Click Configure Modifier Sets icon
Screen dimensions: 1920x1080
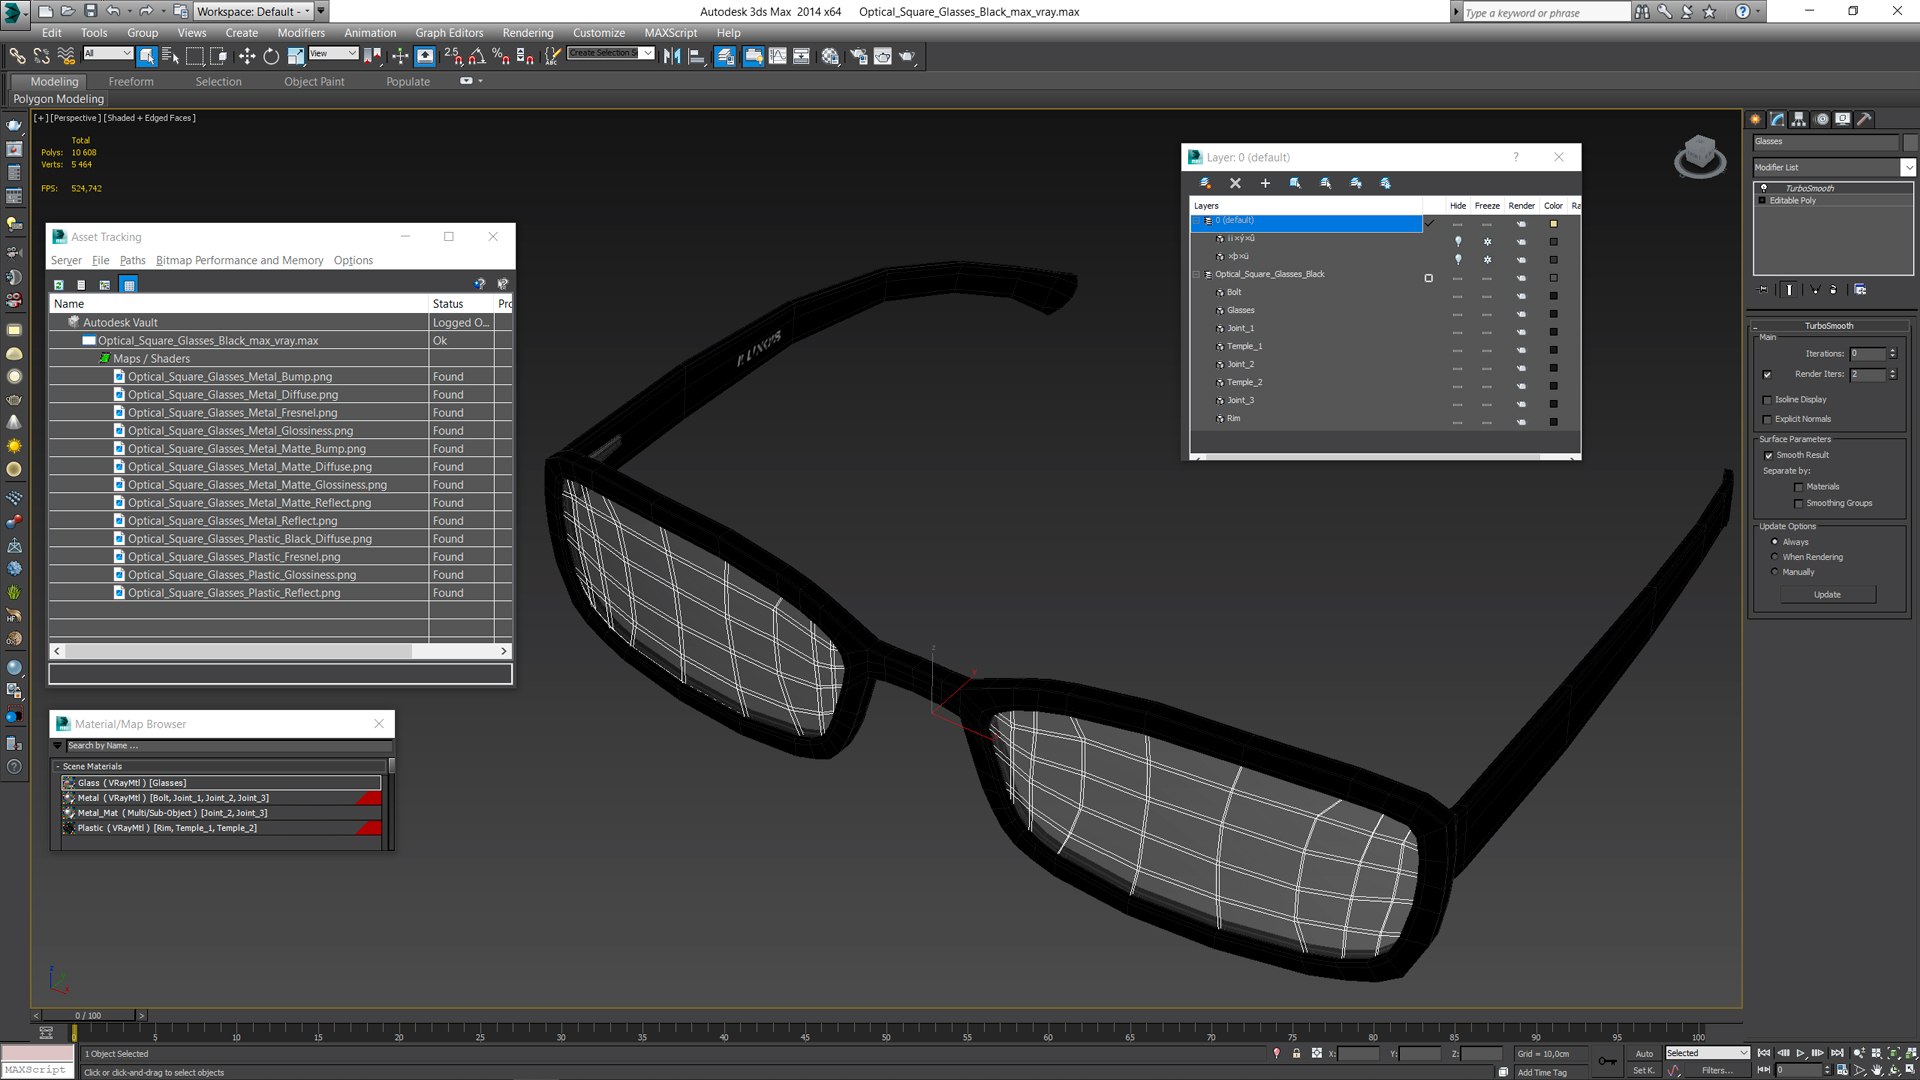pyautogui.click(x=1860, y=290)
